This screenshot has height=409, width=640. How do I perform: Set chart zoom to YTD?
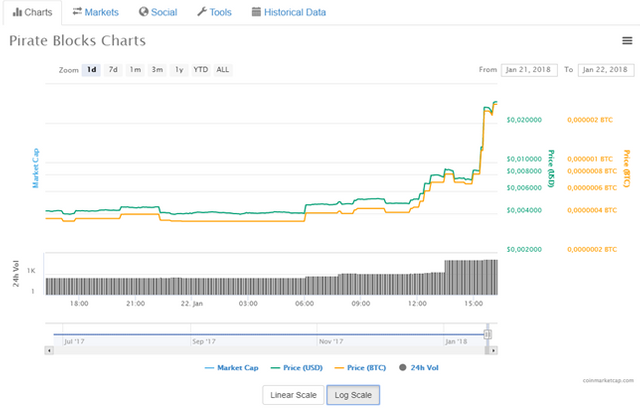[200, 70]
